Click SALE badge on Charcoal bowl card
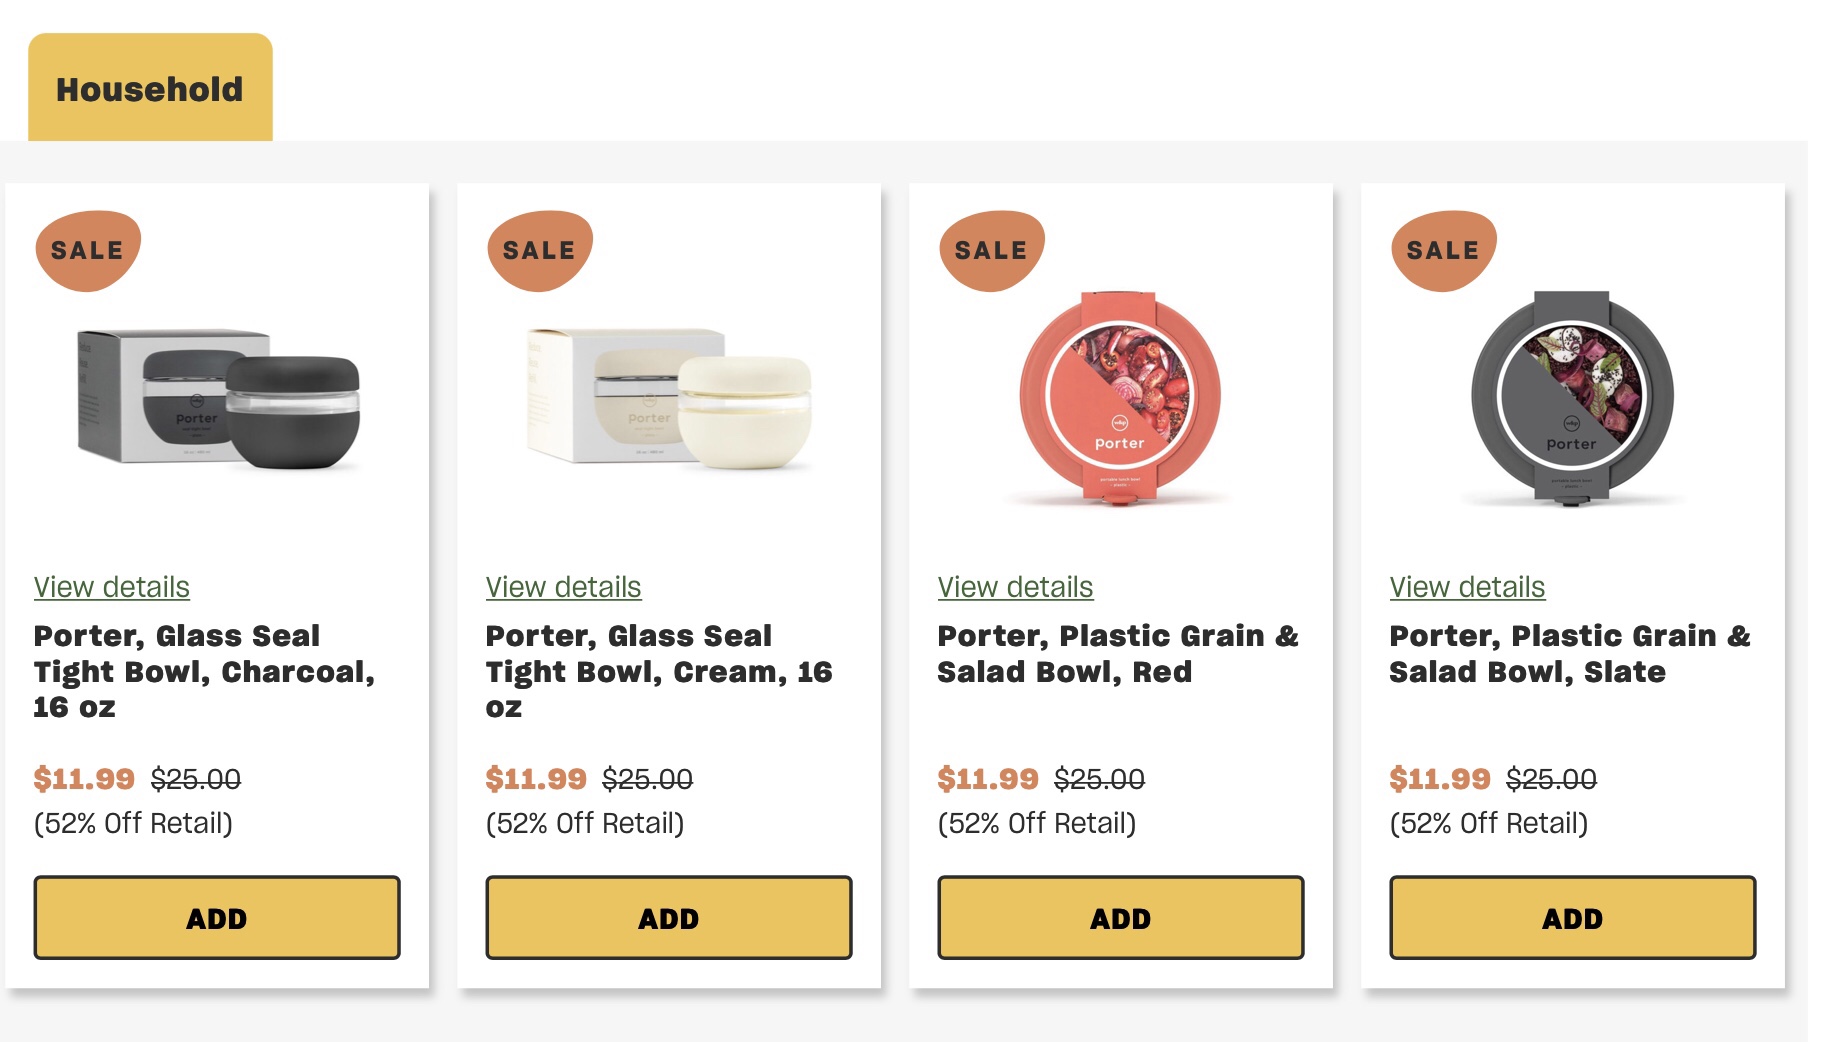The width and height of the screenshot is (1833, 1042). pos(87,250)
